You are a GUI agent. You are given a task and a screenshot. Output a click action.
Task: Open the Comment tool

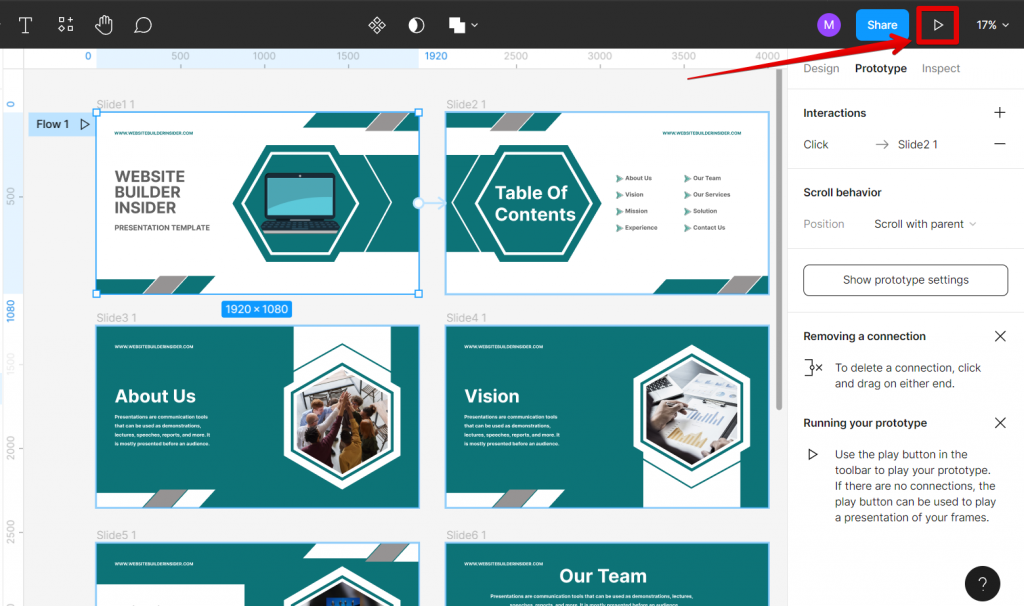(x=143, y=25)
